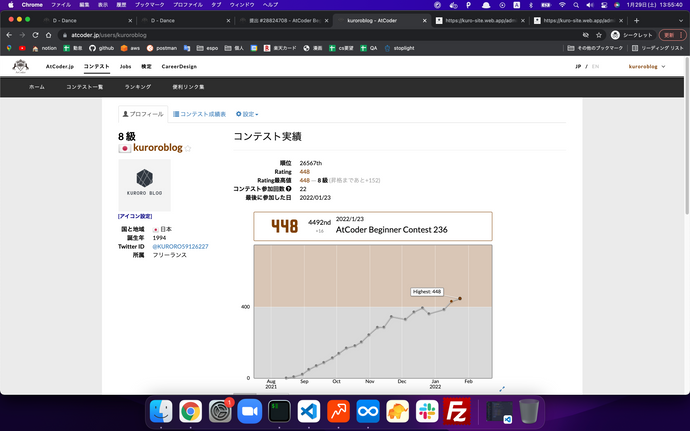Screen dimensions: 690x431
Task: Click the browser back arrow
Action: [9, 35]
